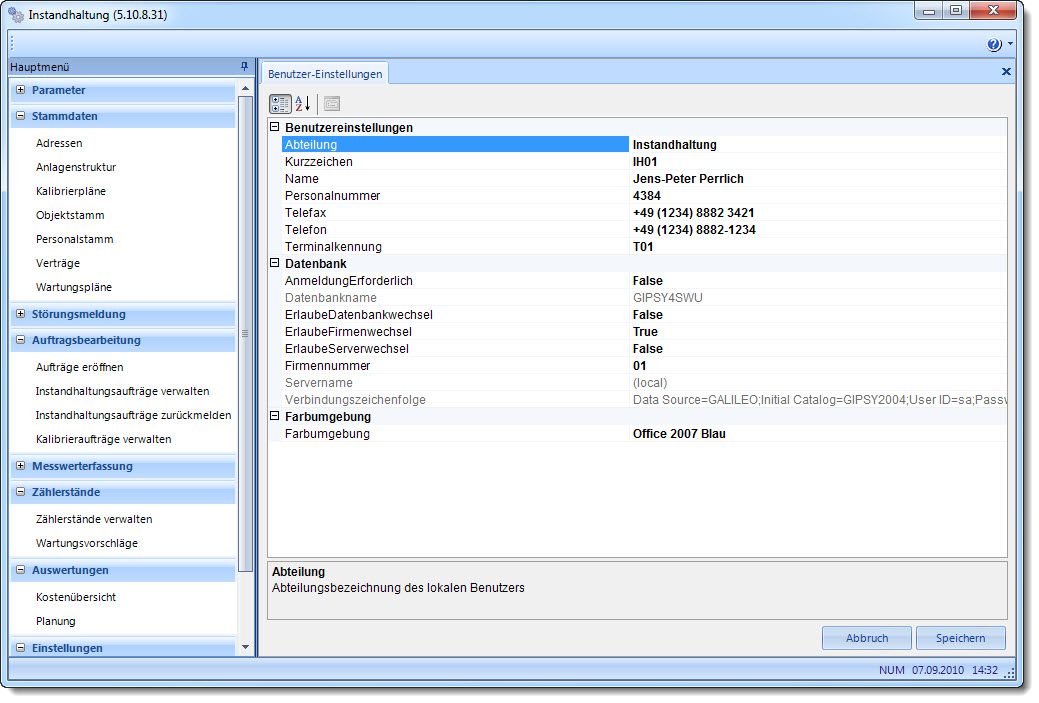Expand the Störungsmeldung section

click(21, 314)
